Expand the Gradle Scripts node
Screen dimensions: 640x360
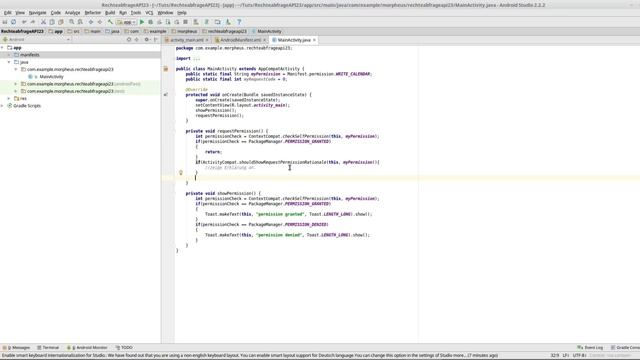click(x=2, y=106)
